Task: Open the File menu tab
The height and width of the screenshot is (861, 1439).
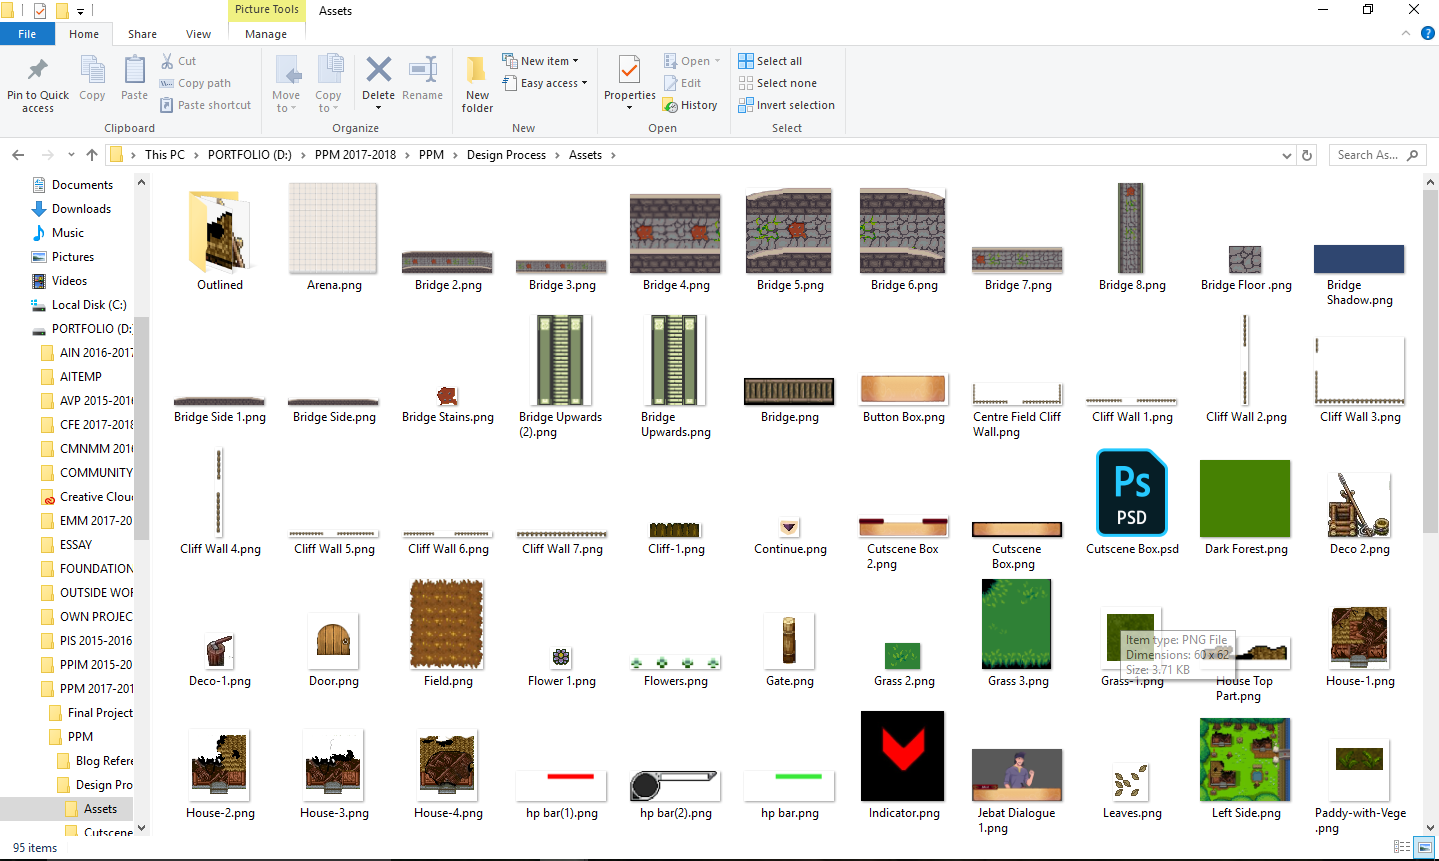Action: (x=27, y=34)
